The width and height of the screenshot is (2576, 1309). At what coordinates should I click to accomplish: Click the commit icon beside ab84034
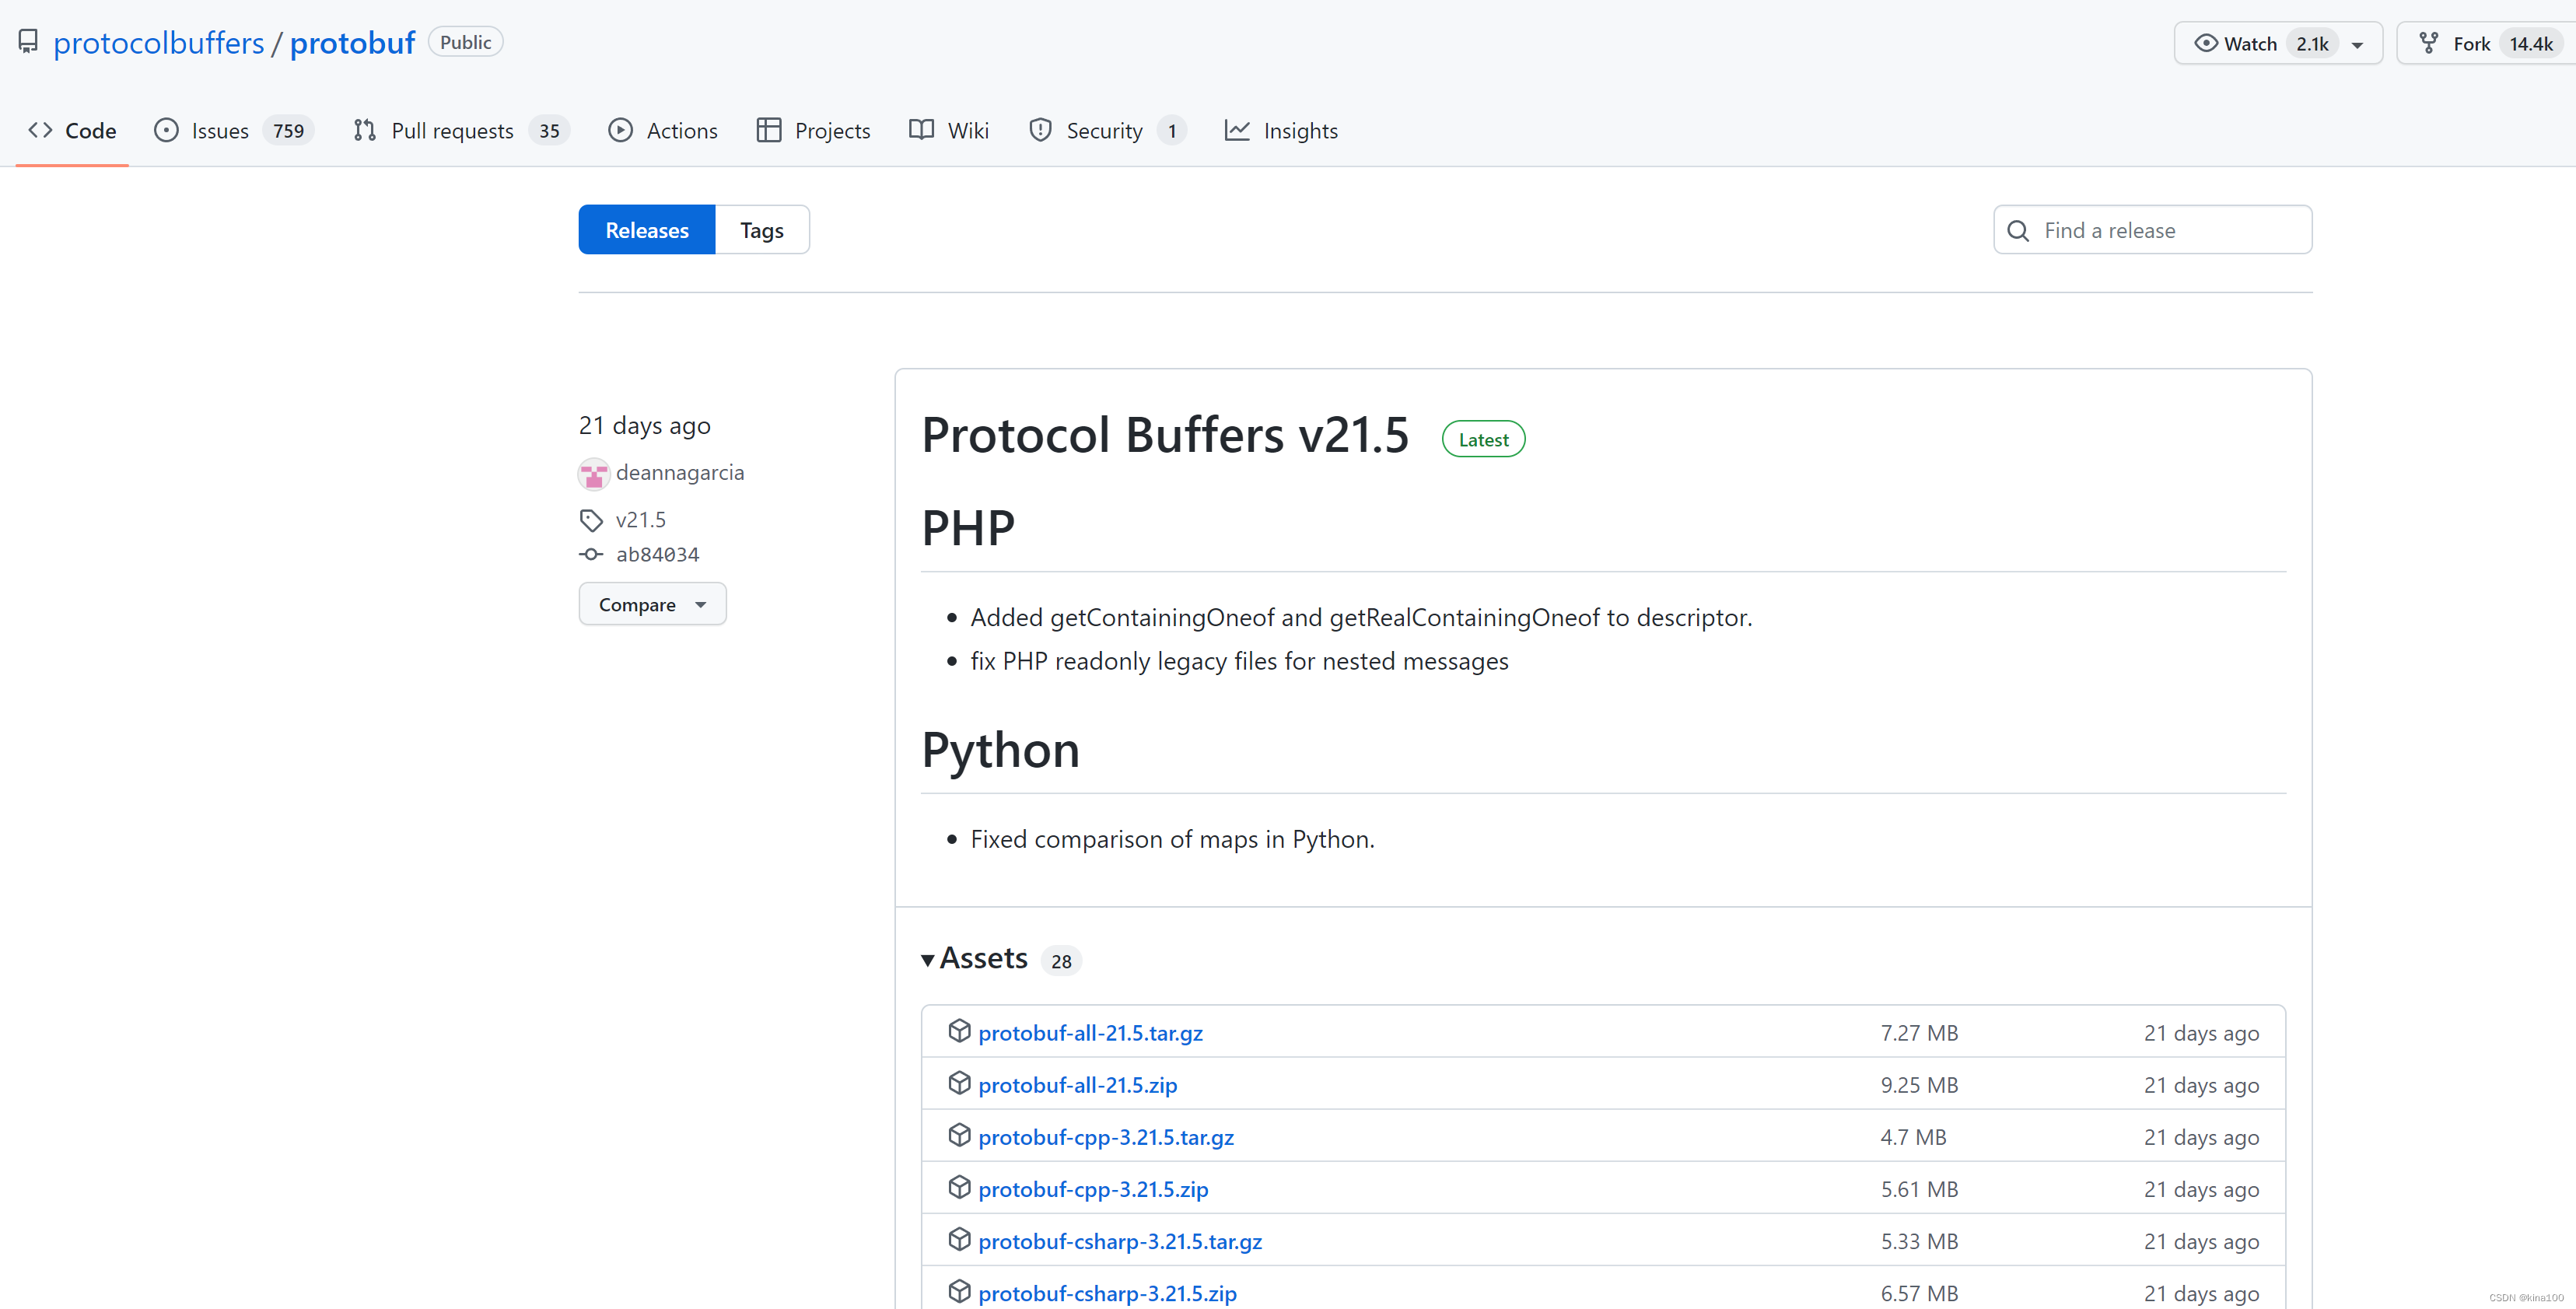[591, 554]
